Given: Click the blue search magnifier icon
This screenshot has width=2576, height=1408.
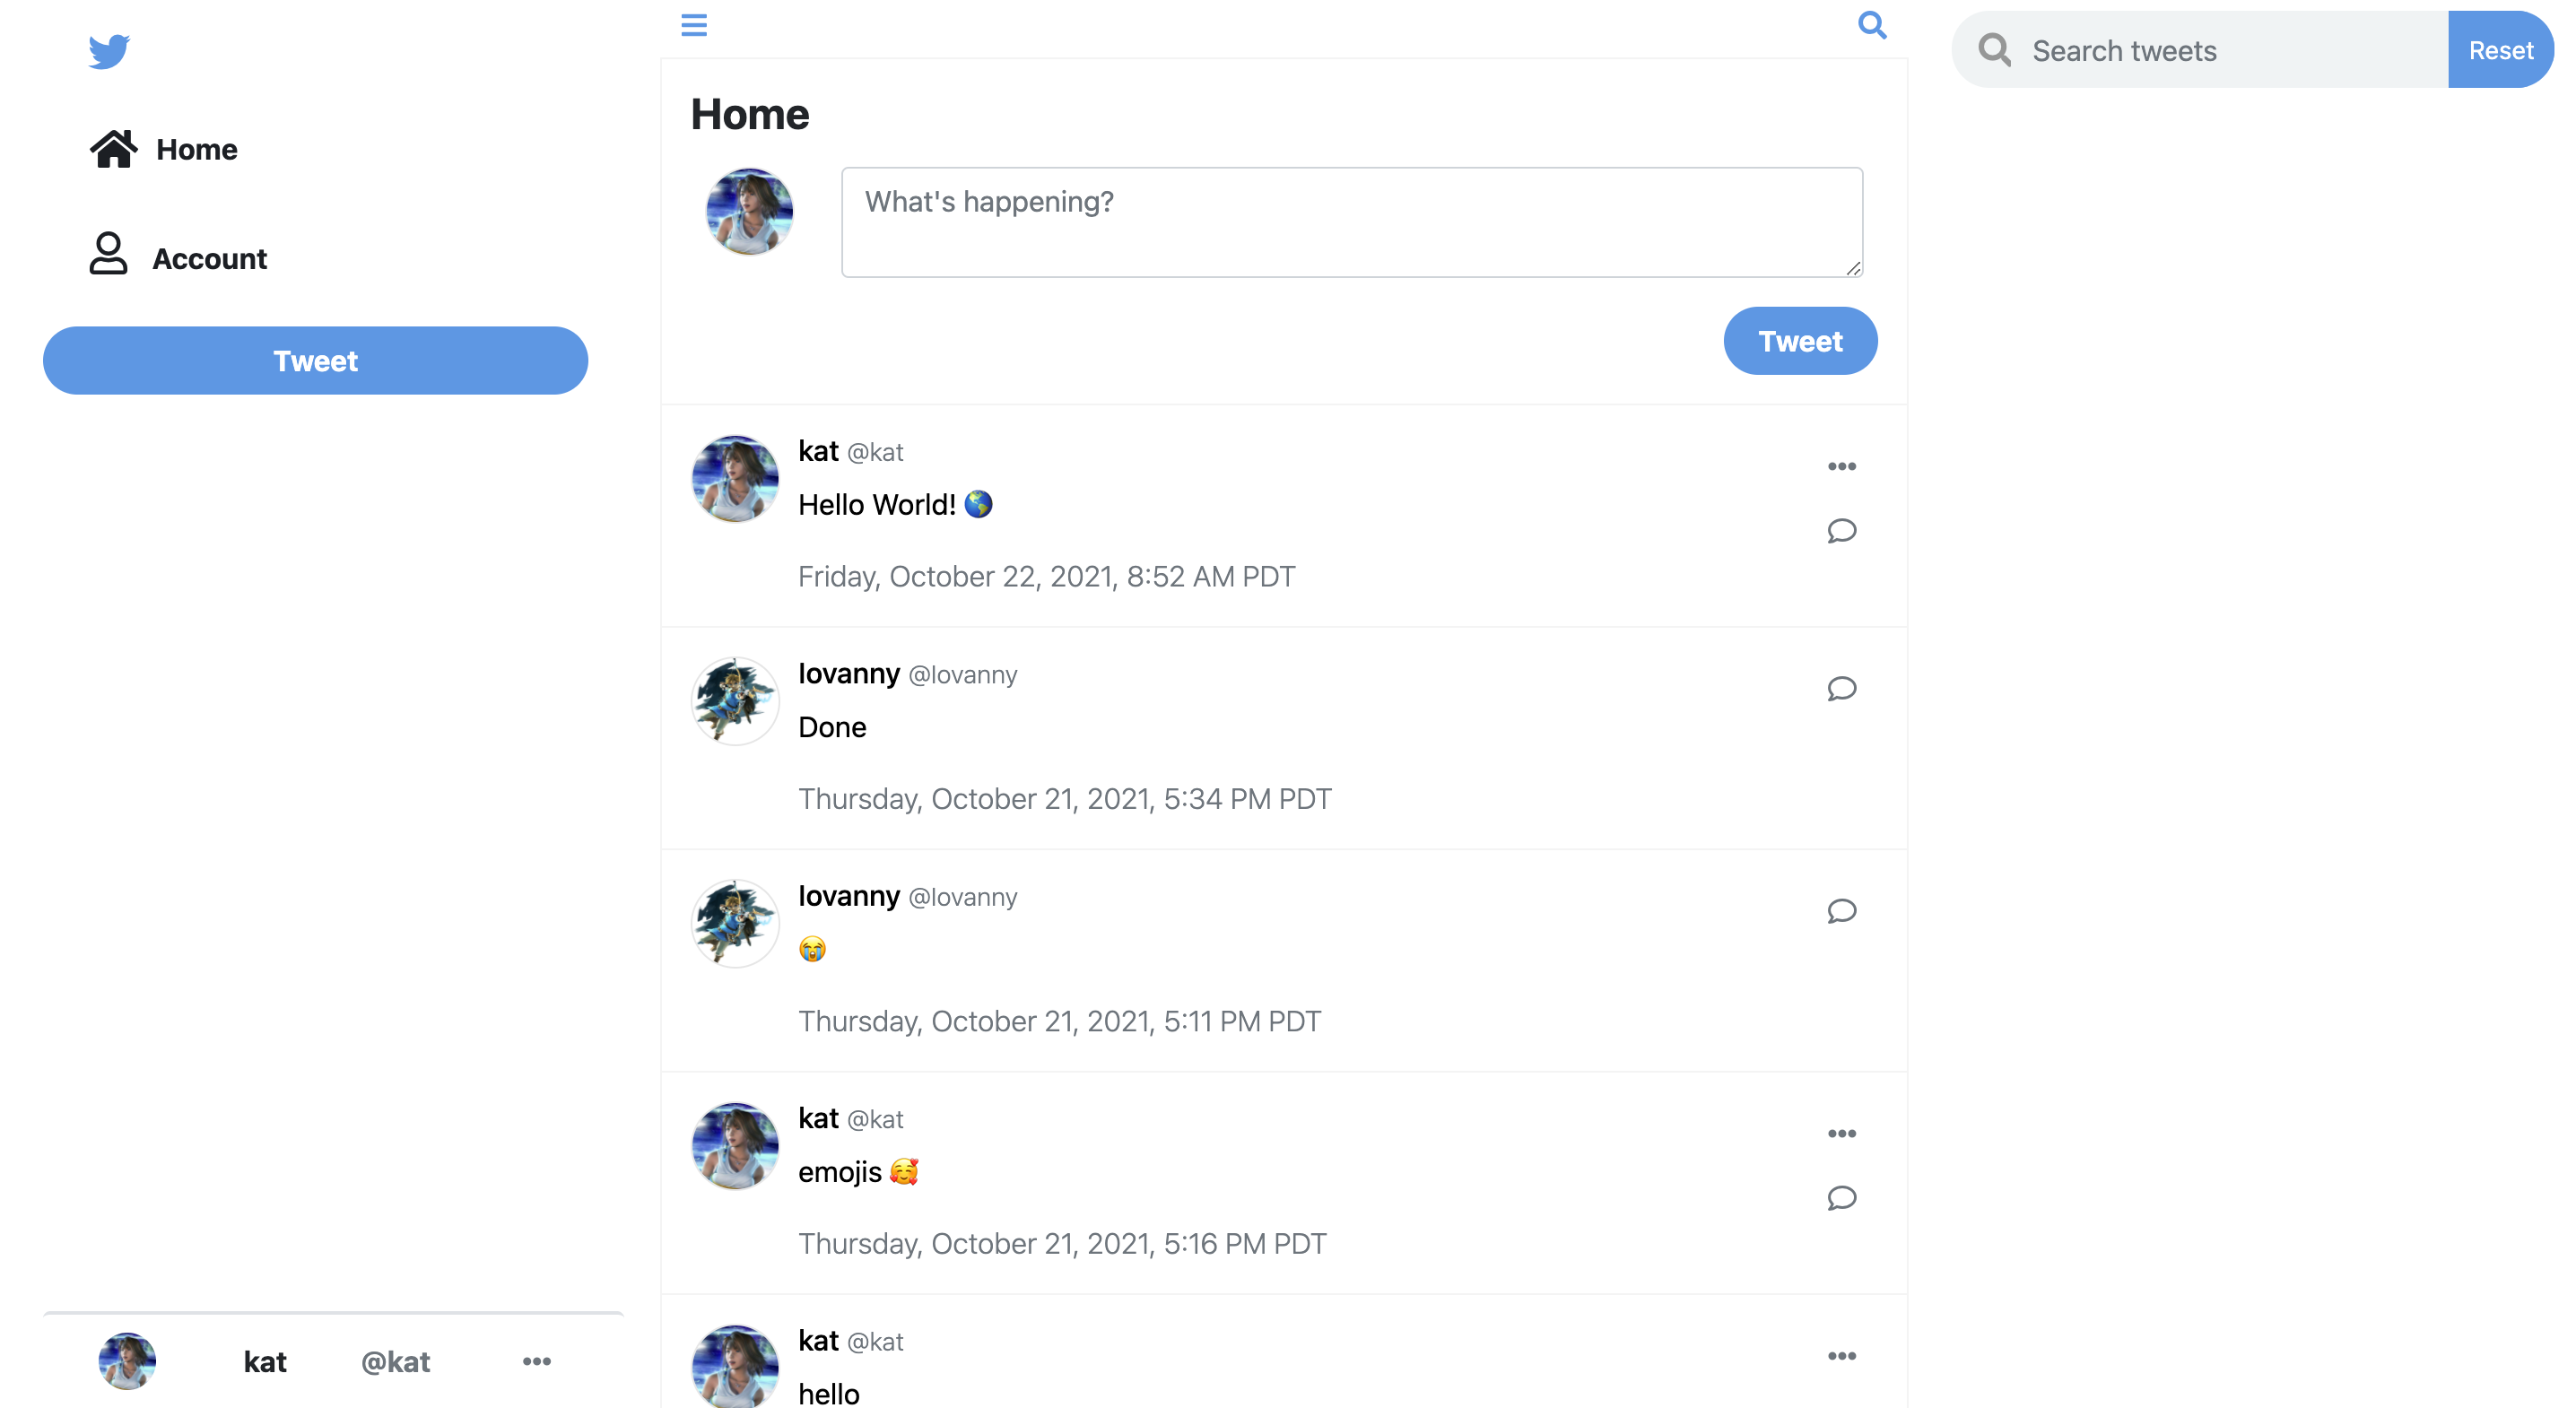Looking at the screenshot, I should point(1872,25).
